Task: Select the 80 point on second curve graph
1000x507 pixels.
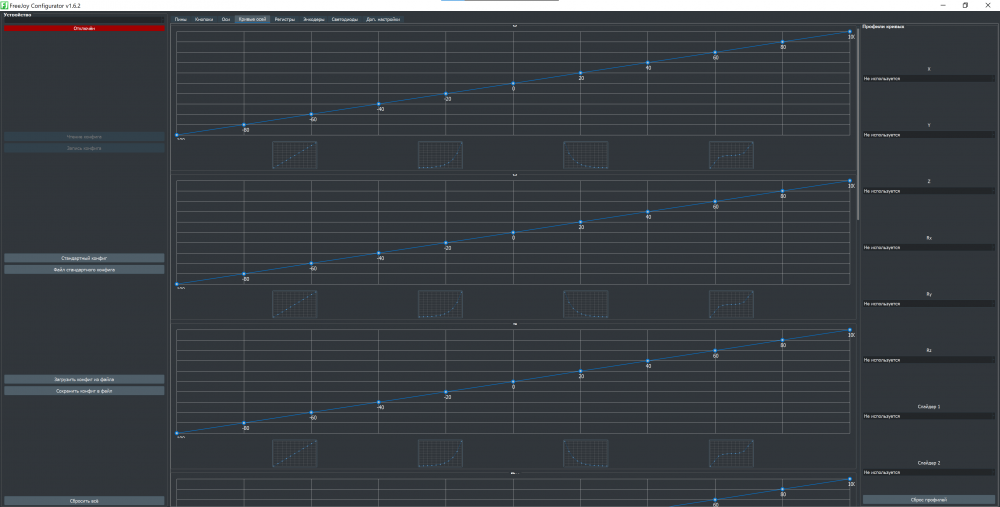Action: (783, 191)
